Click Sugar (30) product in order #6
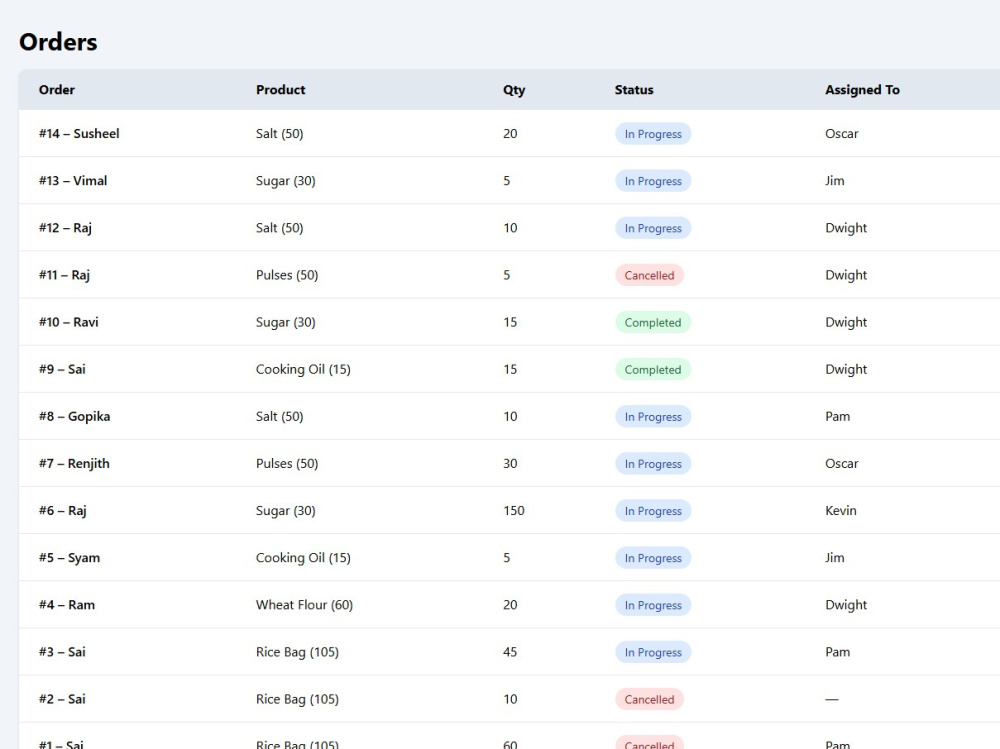1000x749 pixels. pos(286,511)
